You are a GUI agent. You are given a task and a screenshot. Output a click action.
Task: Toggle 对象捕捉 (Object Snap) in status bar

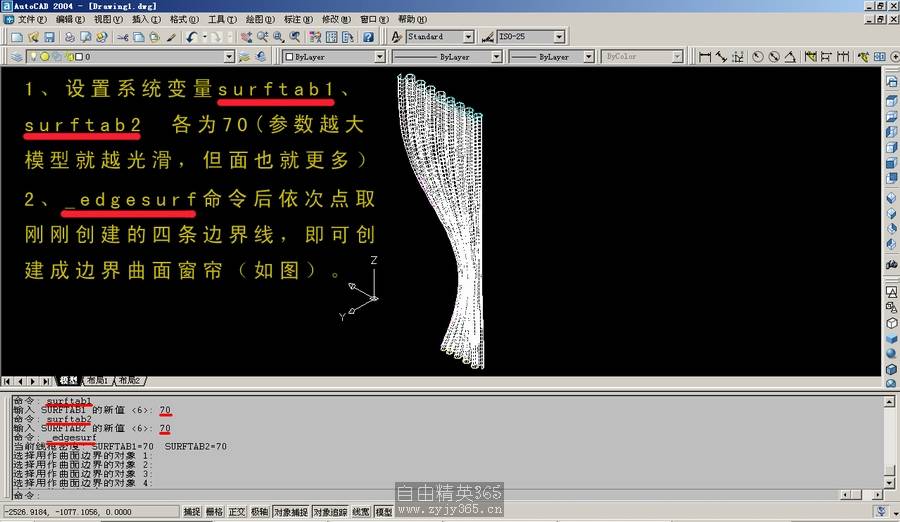(288, 512)
